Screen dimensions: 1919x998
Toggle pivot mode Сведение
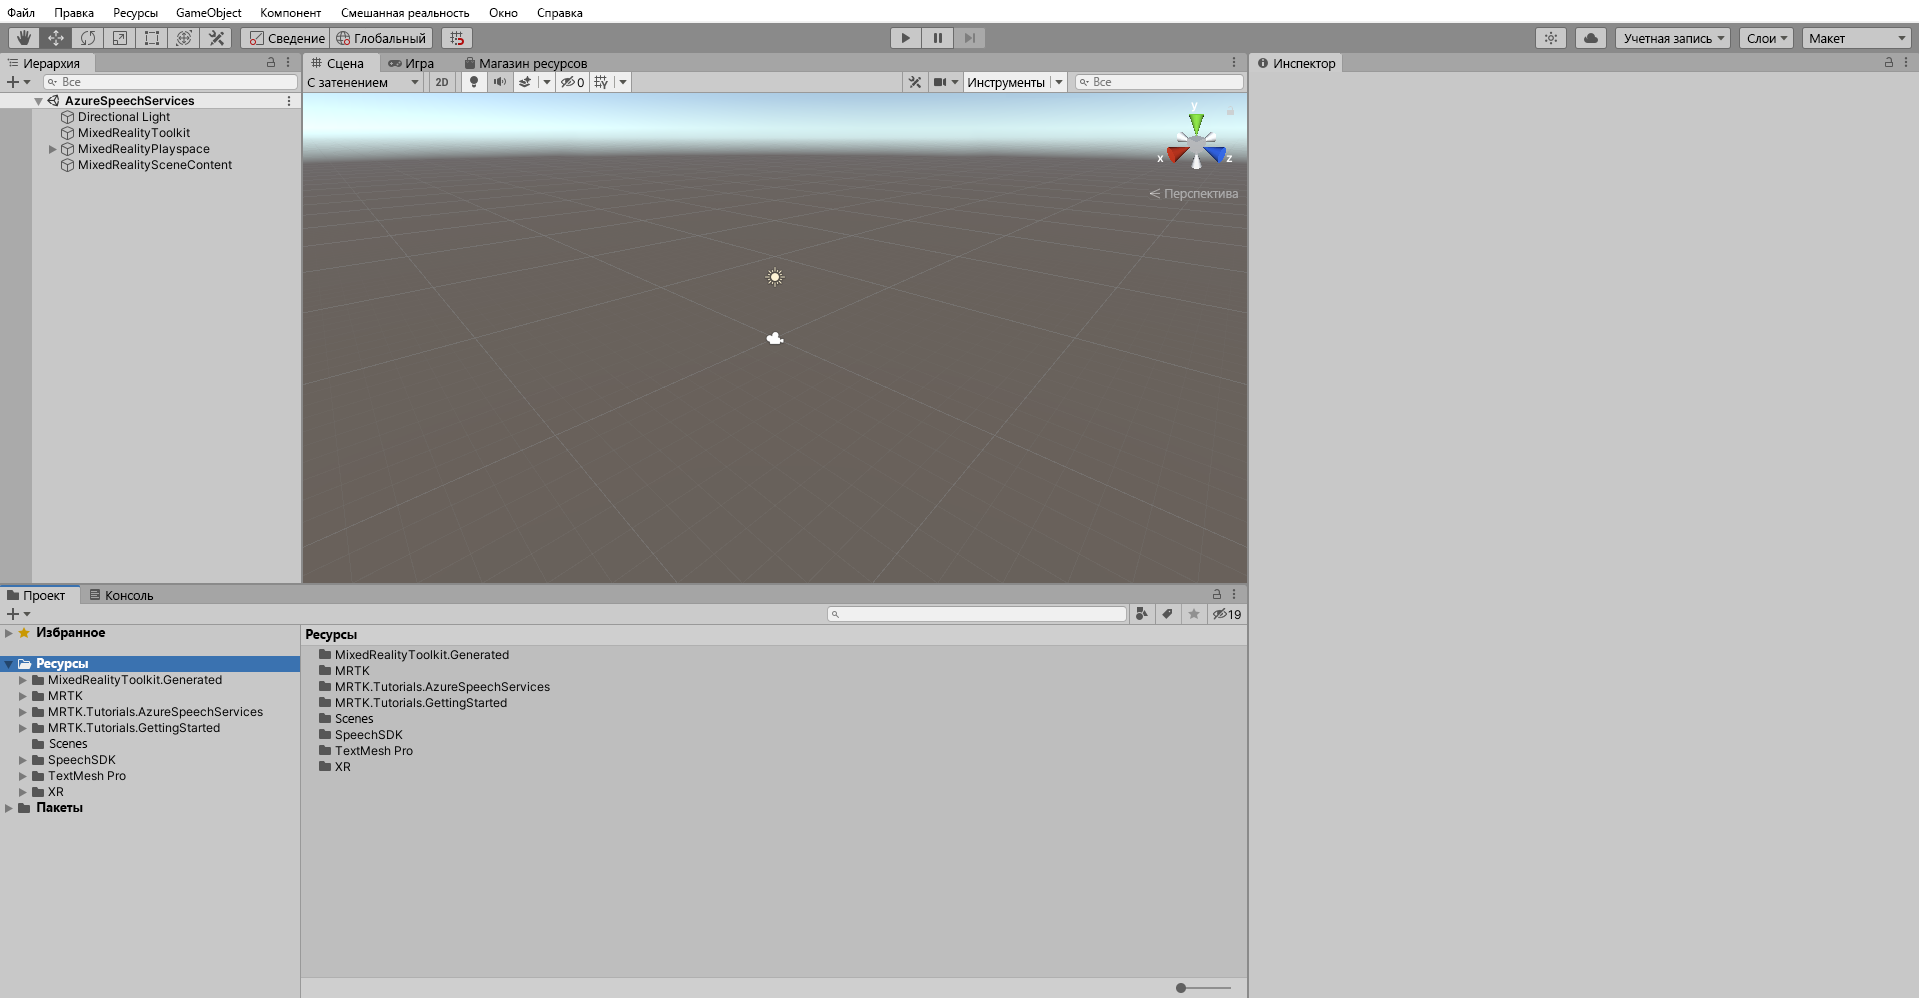tap(286, 38)
